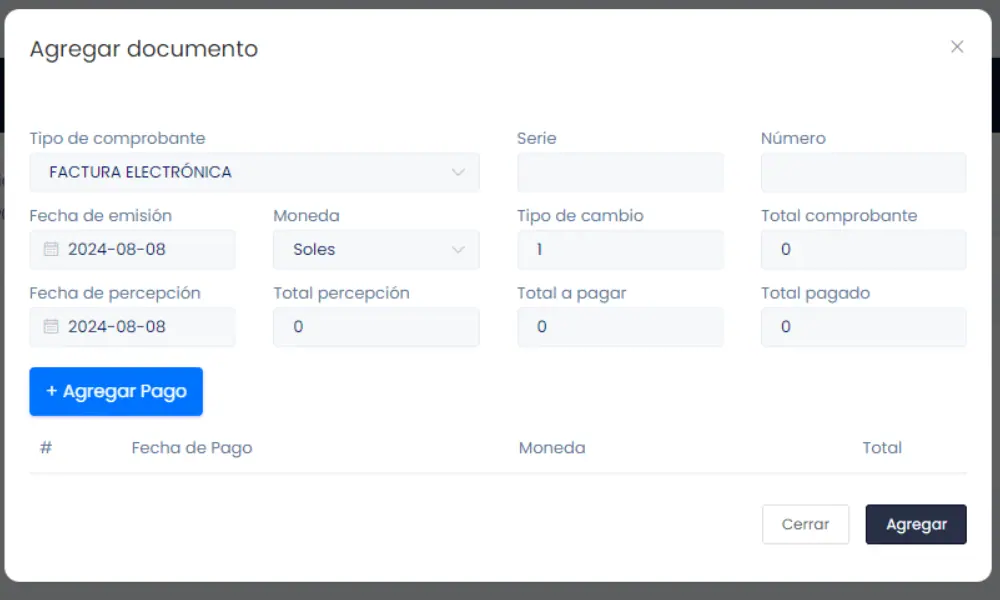
Task: Focus the Número input field
Action: [864, 172]
